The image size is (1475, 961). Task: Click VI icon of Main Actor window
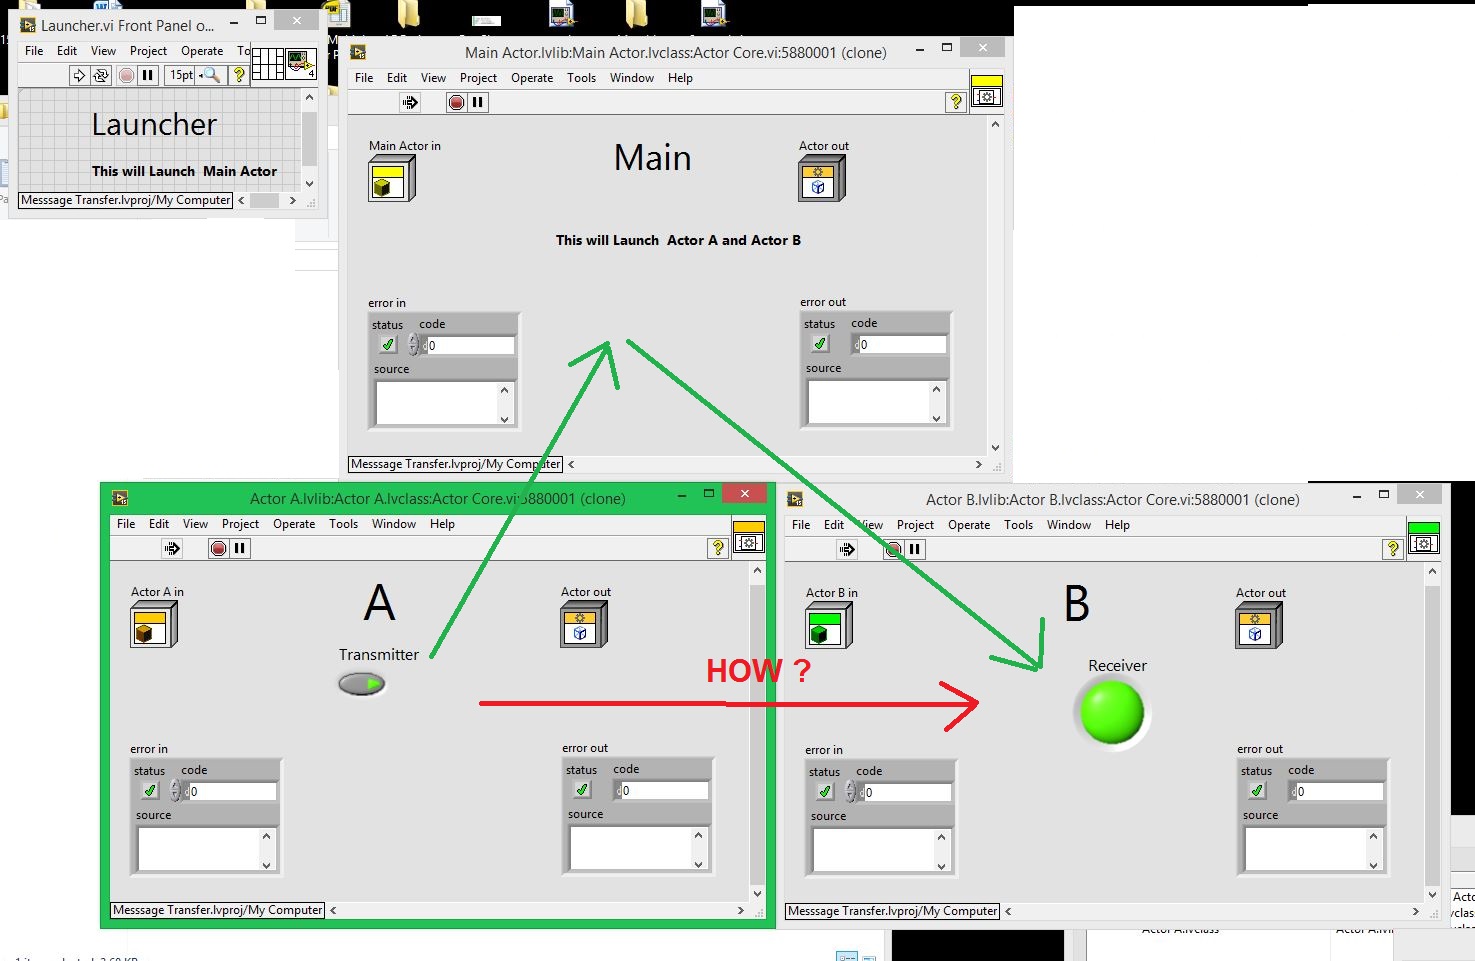[x=987, y=91]
